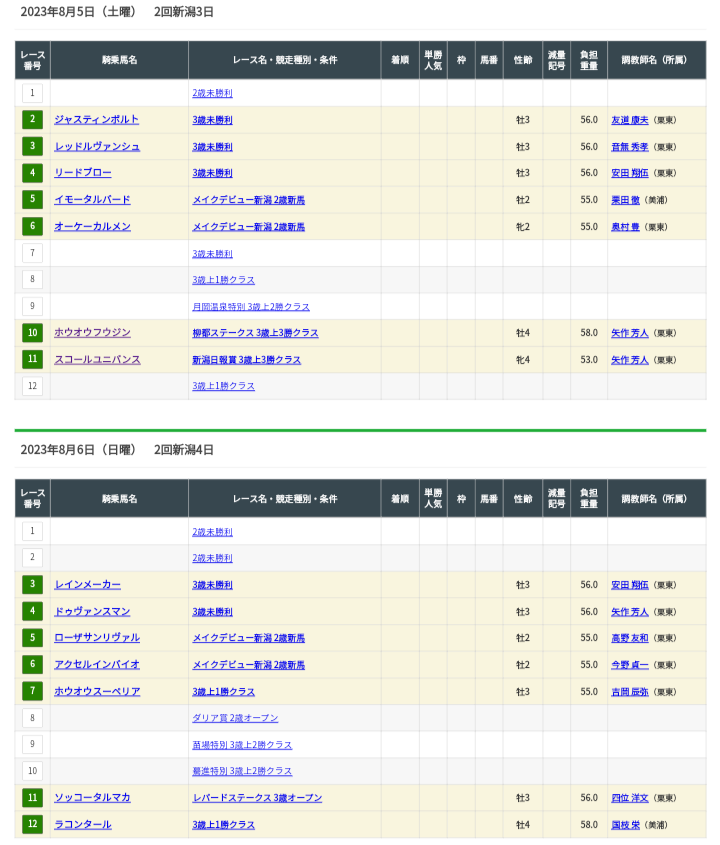720x845 pixels.
Task: Open race 柳都ステークス 3歳上3勝クラス
Action: click(255, 333)
